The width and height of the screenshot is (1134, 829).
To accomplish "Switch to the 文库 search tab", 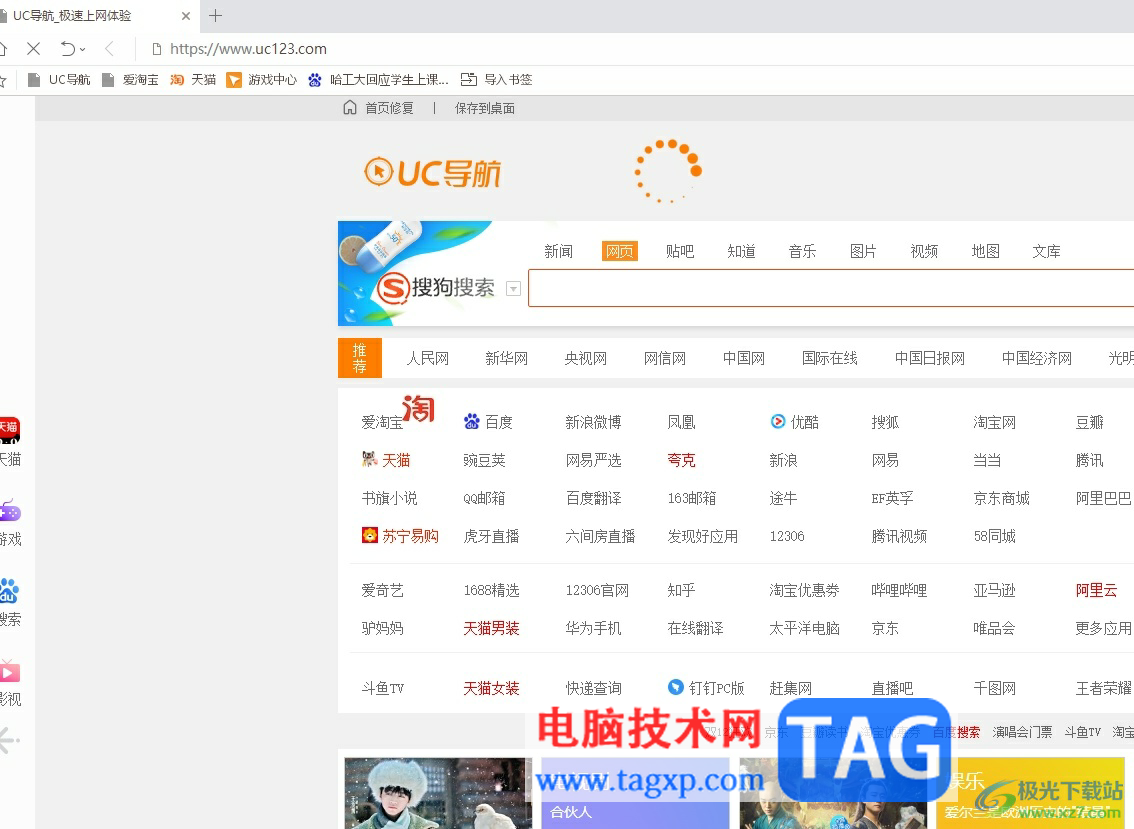I will click(x=1046, y=251).
